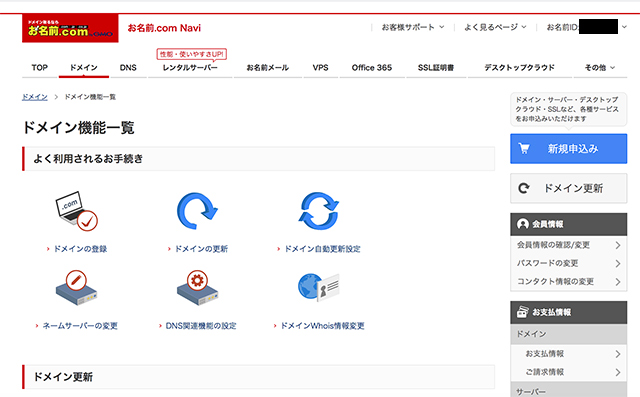The height and width of the screenshot is (397, 640).
Task: Open the お客様サポート dropdown
Action: 413,27
